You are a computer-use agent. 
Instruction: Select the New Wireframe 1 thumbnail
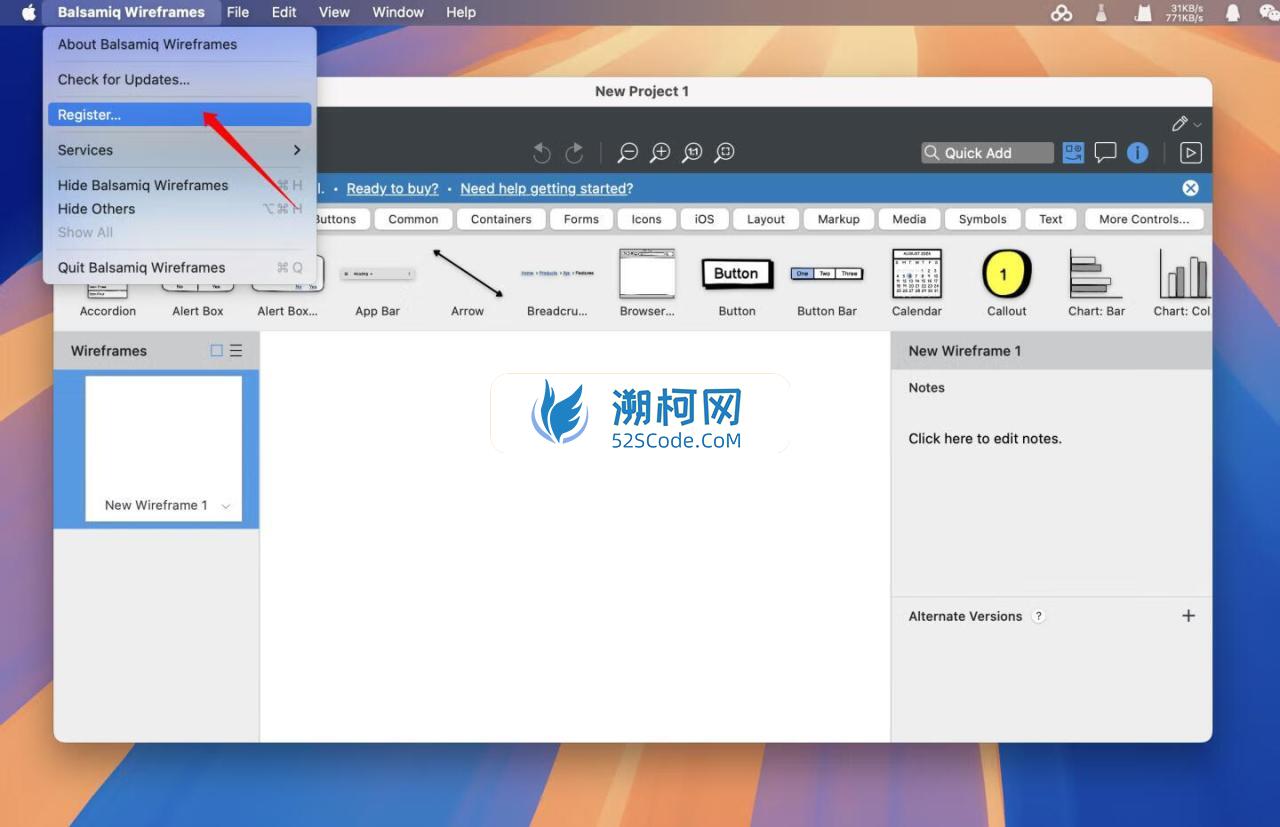[x=164, y=448]
